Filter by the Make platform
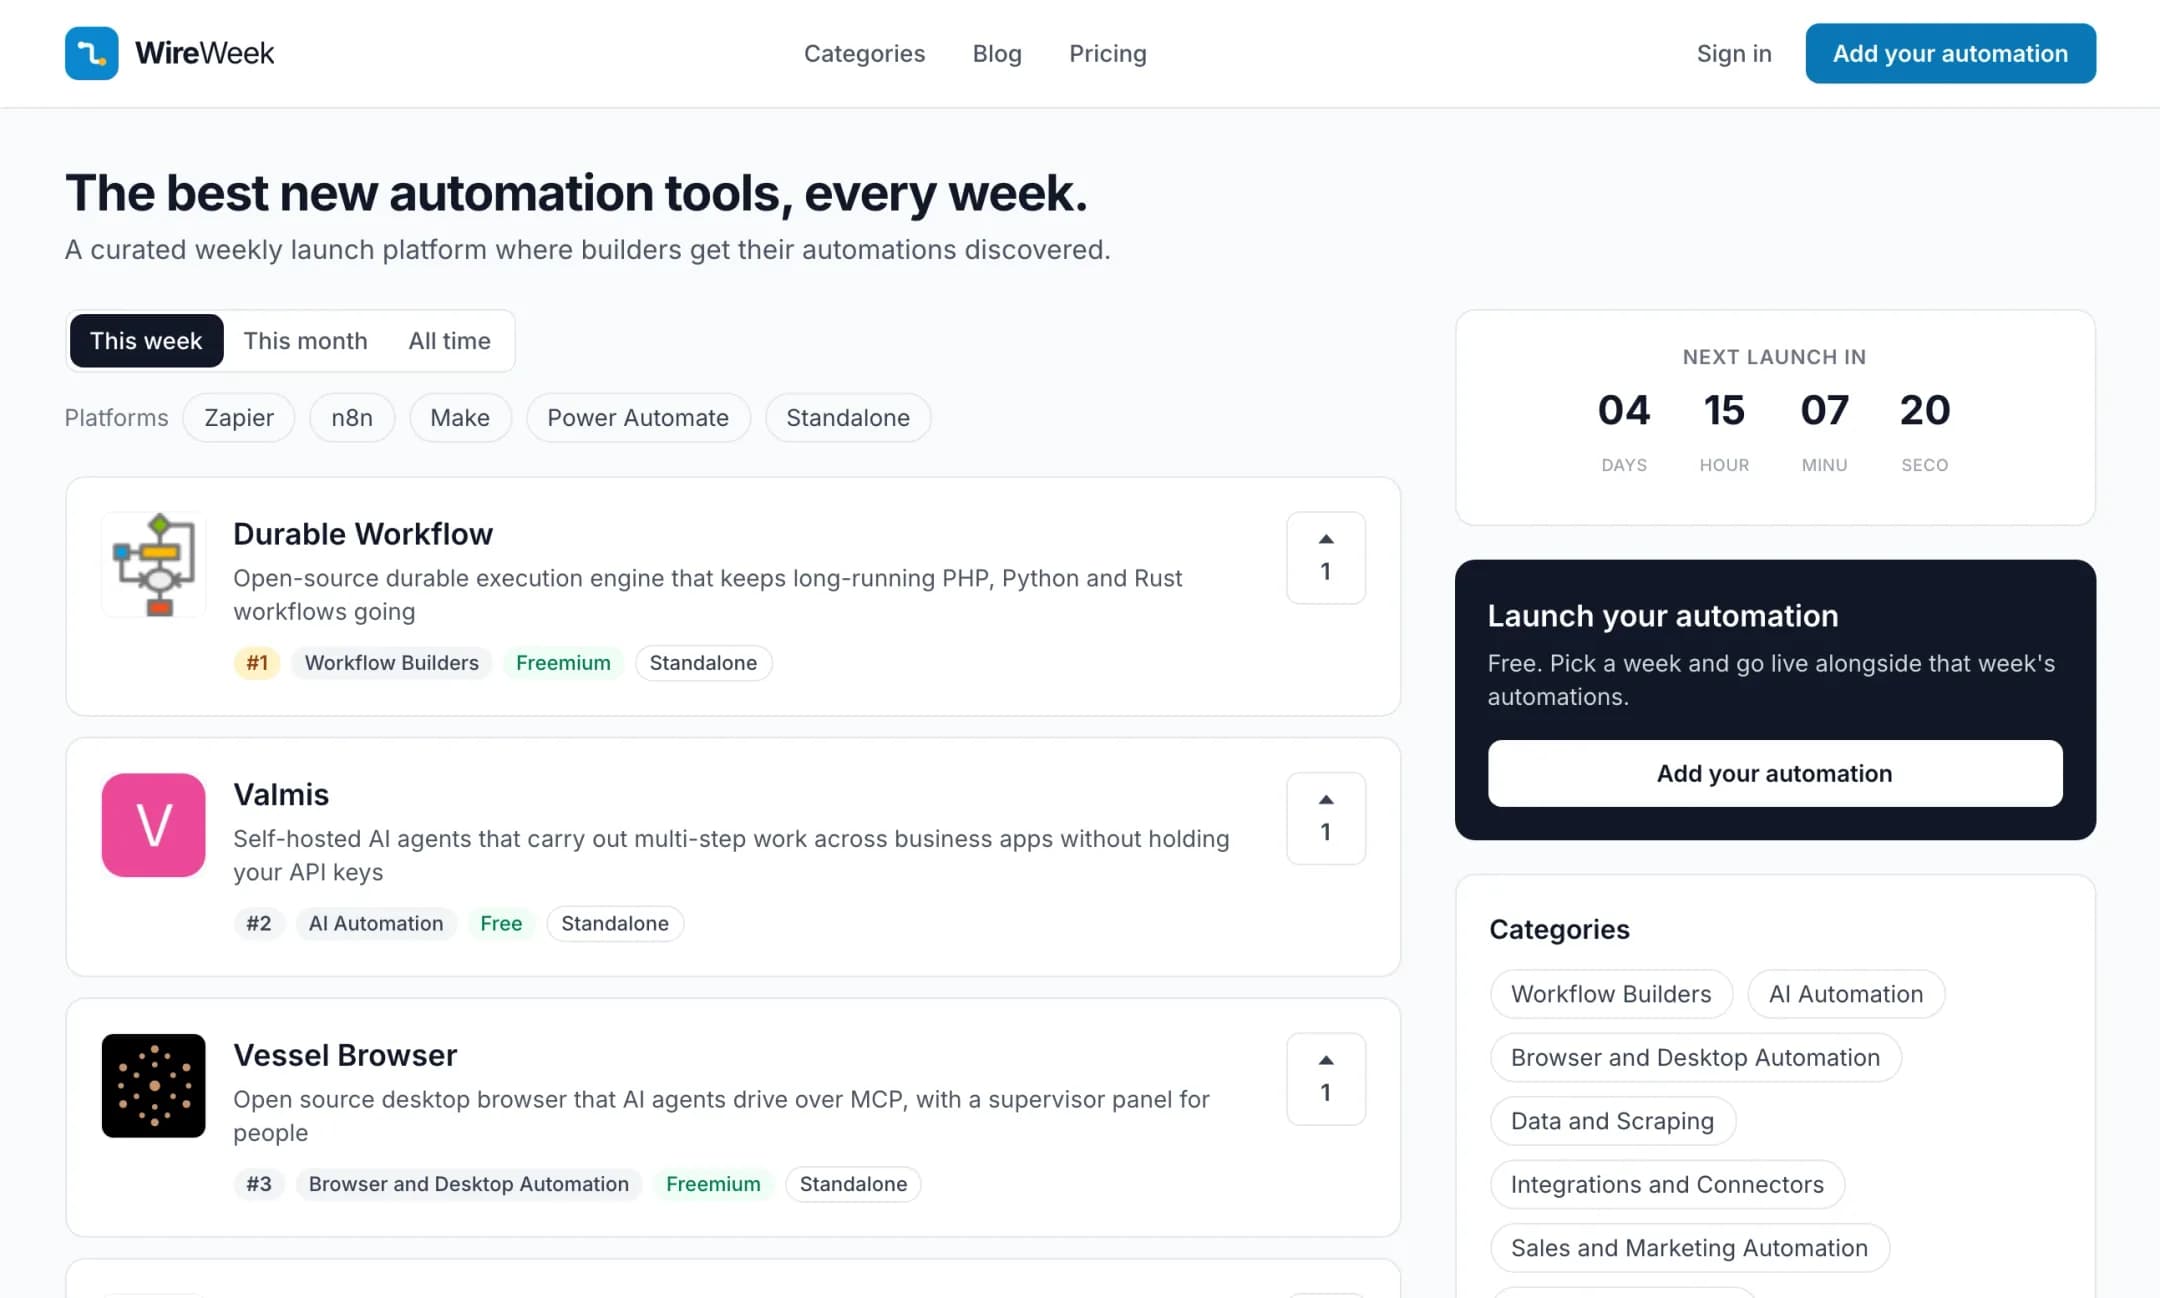Viewport: 2160px width, 1298px height. coord(460,417)
